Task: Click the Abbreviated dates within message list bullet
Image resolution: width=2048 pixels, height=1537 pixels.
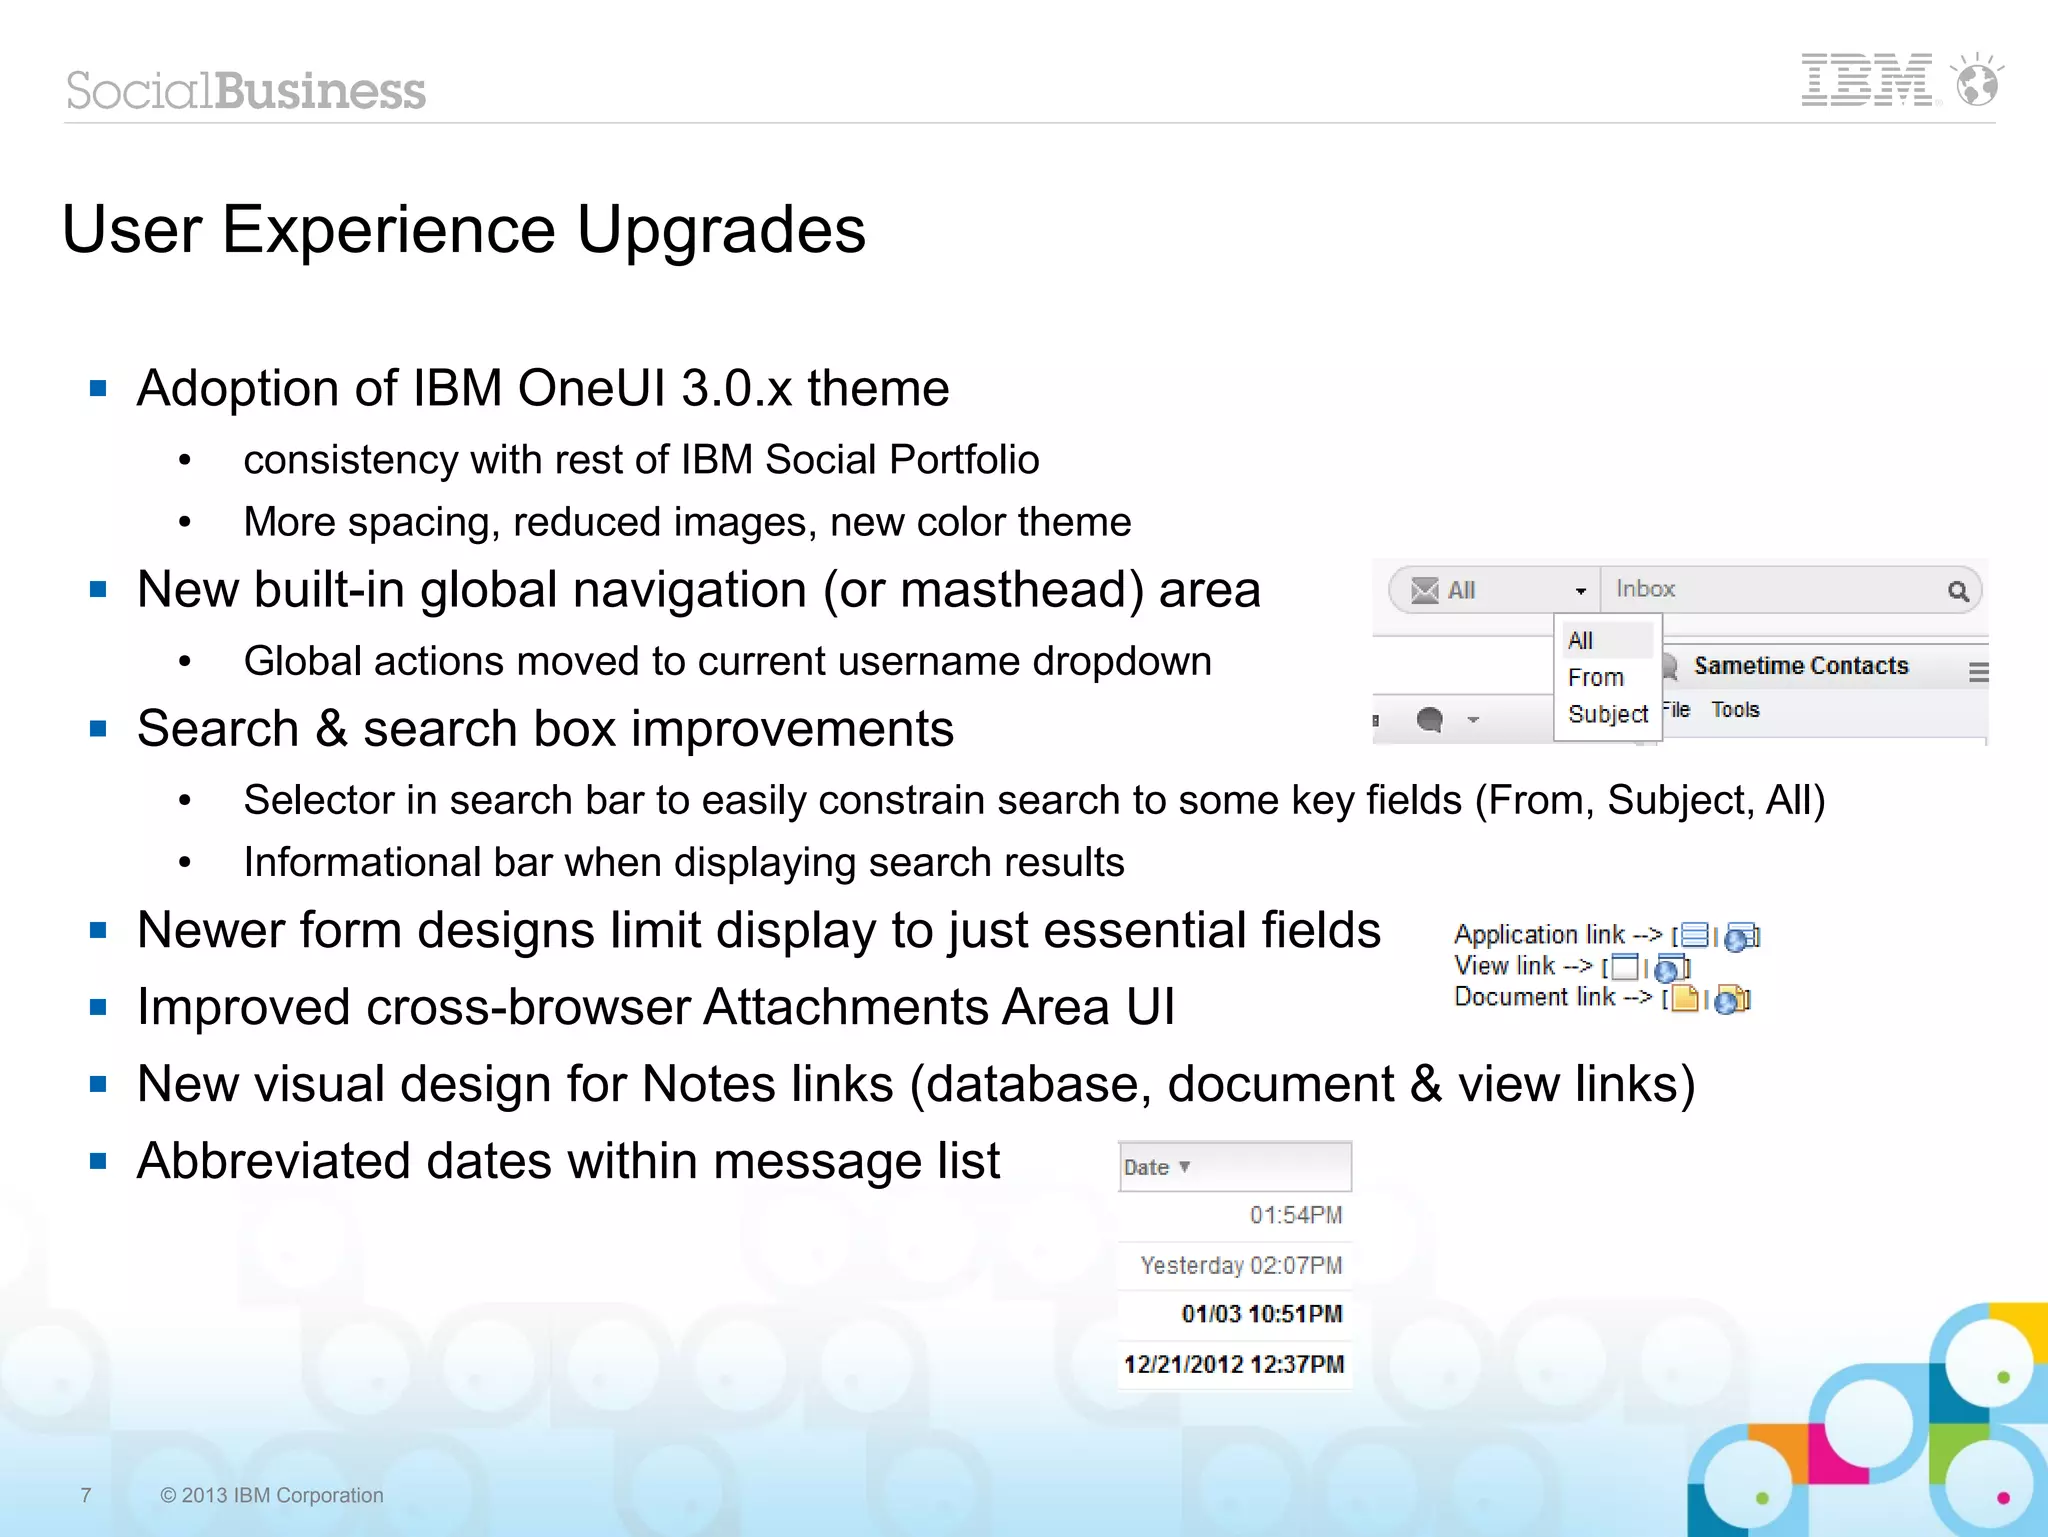Action: 568,1161
